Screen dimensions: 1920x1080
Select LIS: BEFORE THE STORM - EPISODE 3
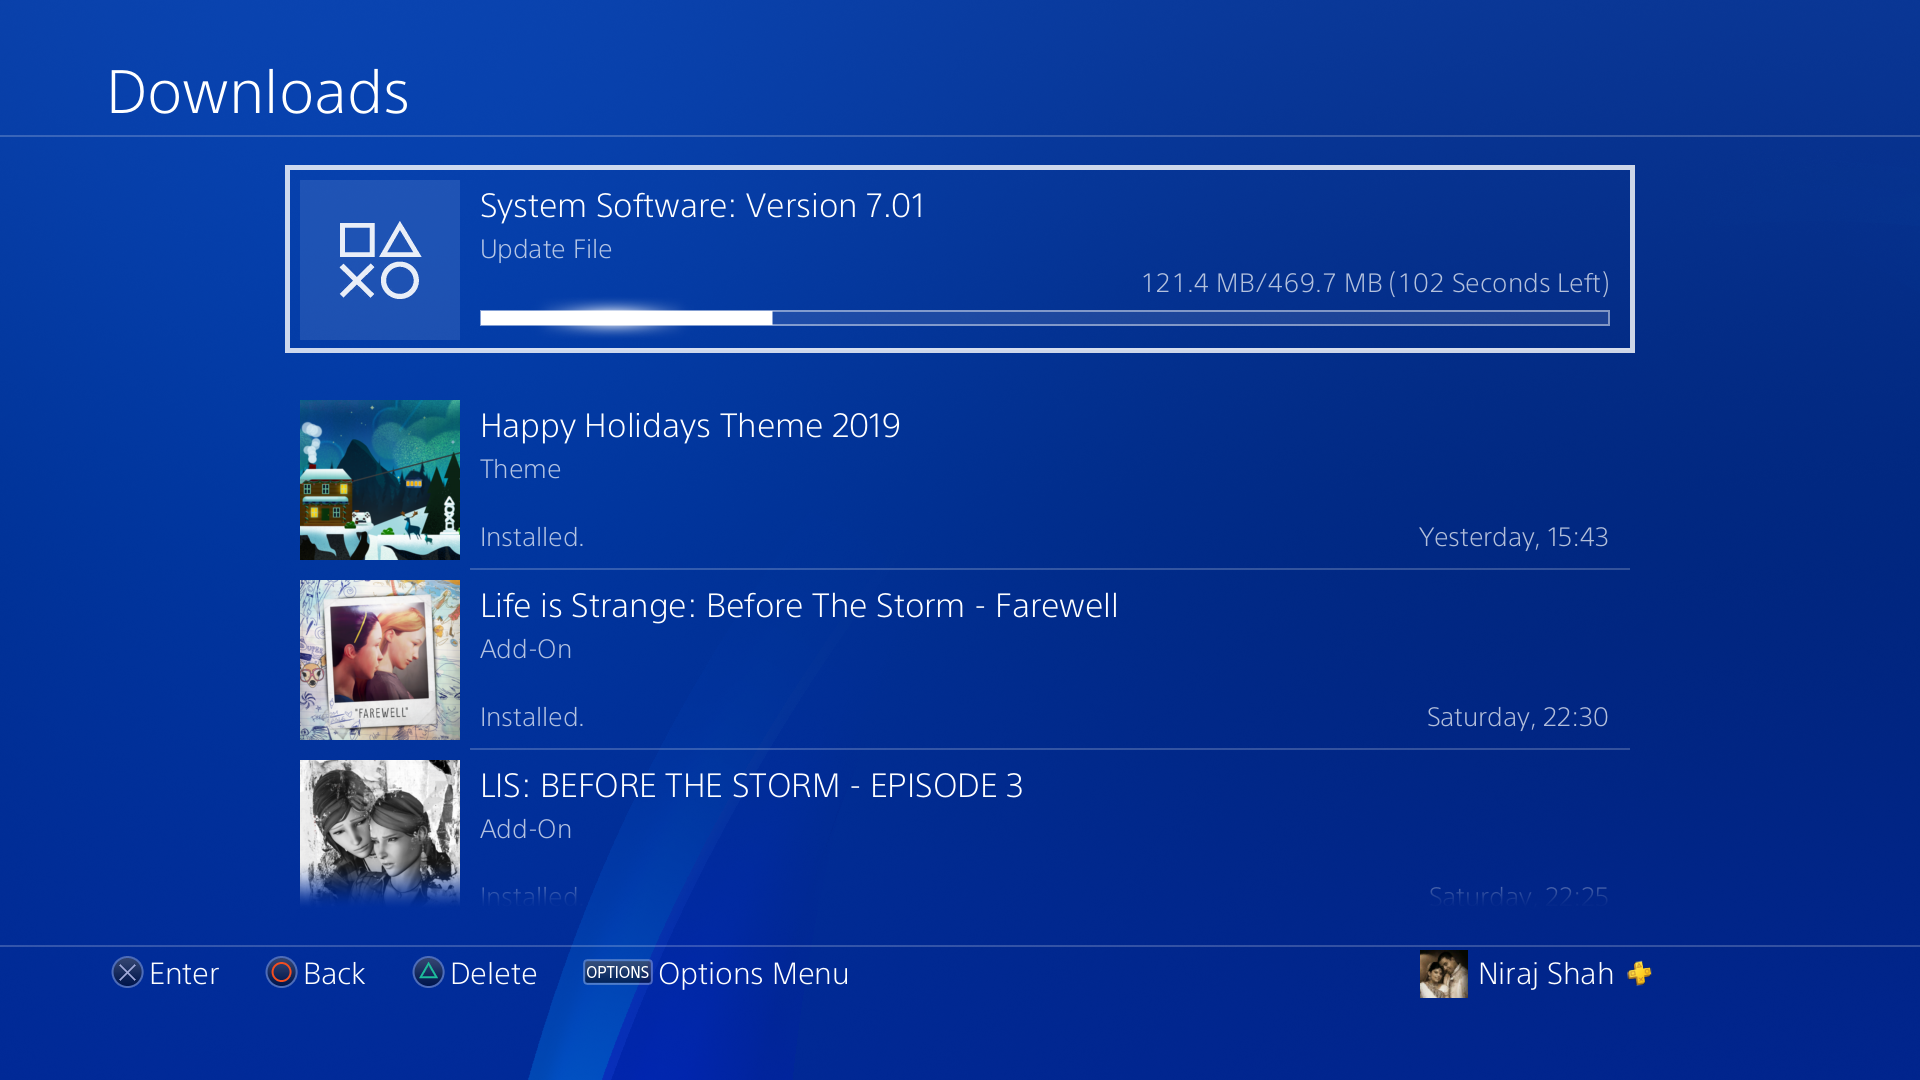coord(751,786)
